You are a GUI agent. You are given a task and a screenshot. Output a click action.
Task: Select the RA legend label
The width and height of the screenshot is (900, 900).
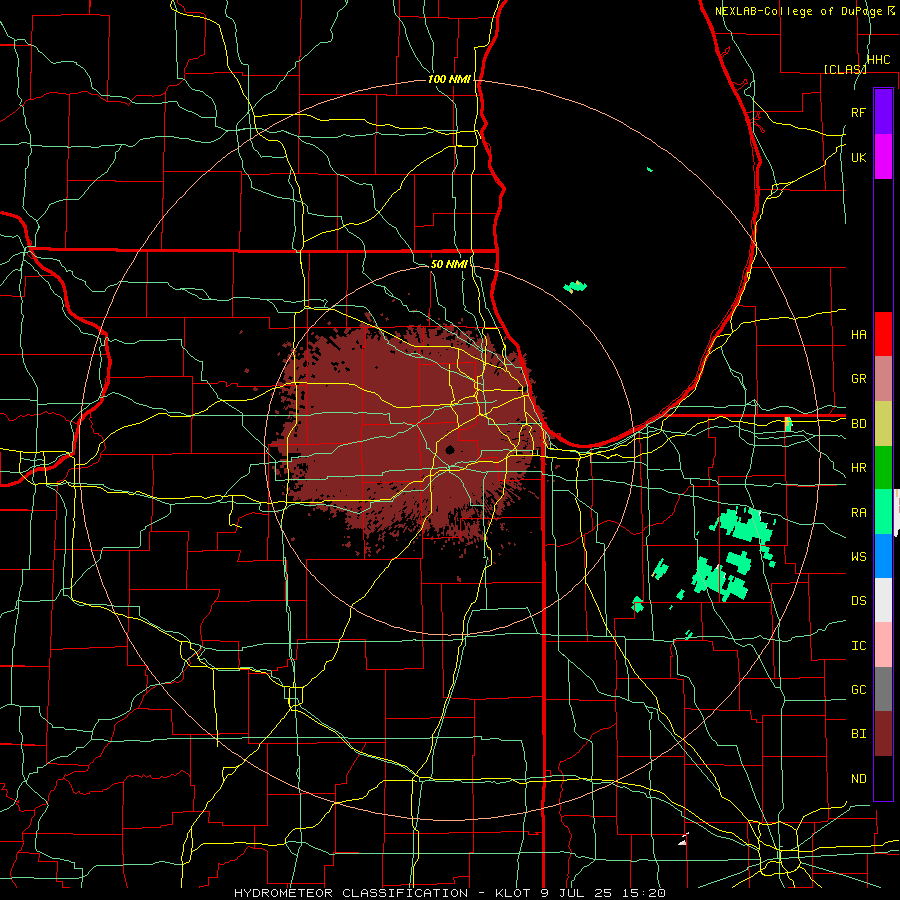point(859,512)
